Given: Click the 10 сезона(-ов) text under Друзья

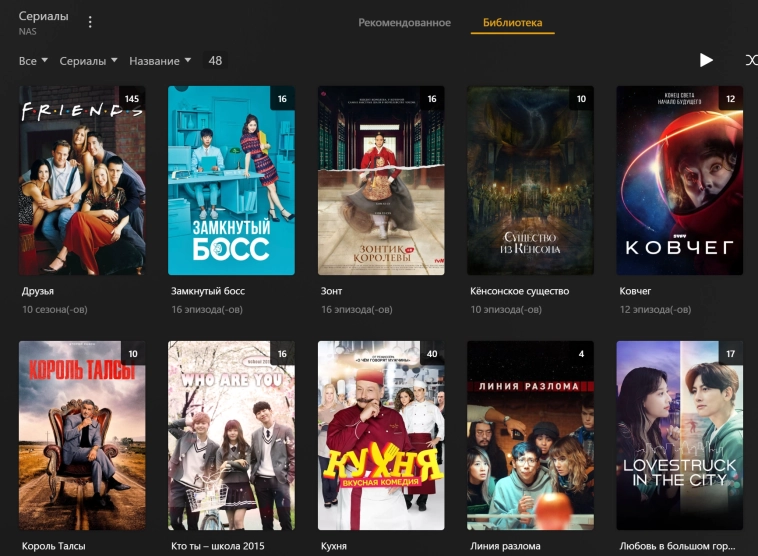Looking at the screenshot, I should [55, 309].
